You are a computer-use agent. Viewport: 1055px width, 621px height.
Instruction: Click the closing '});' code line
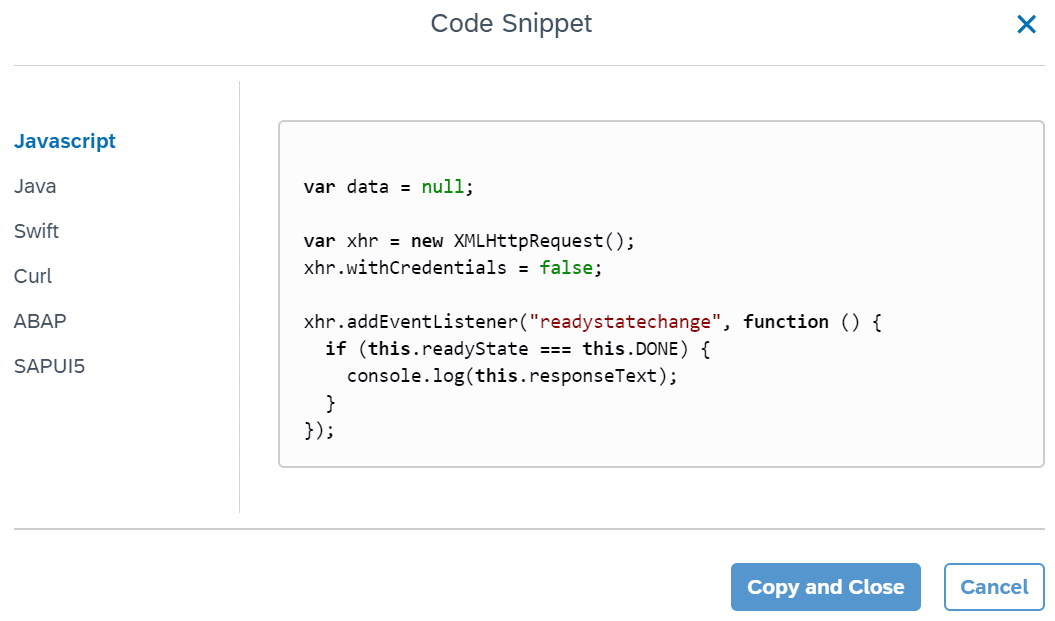click(x=319, y=430)
